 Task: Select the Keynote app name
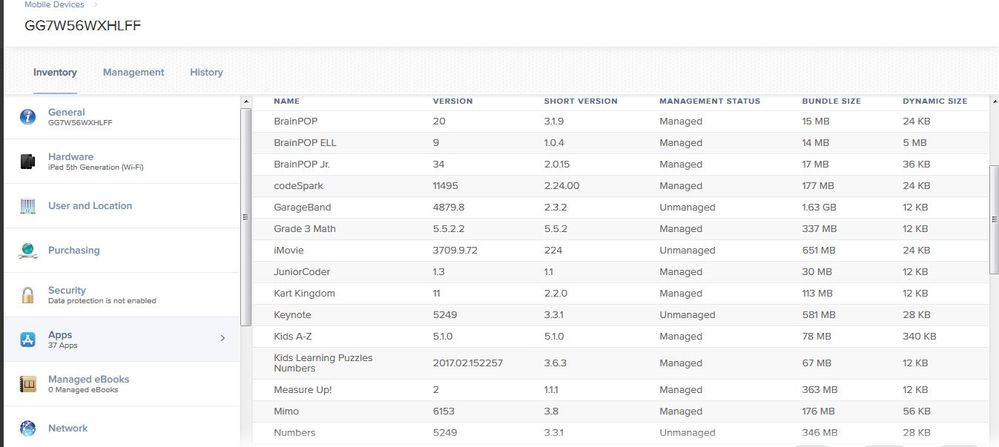coord(292,315)
